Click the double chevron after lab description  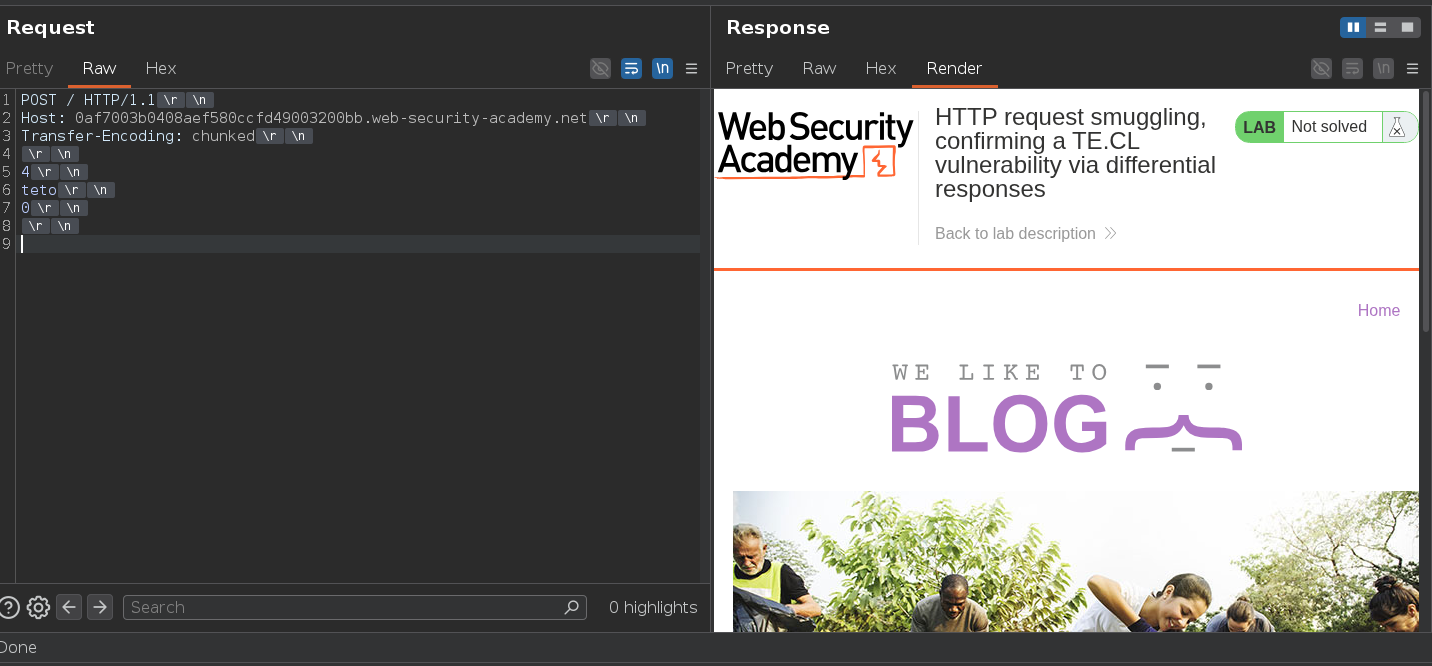tap(1110, 233)
